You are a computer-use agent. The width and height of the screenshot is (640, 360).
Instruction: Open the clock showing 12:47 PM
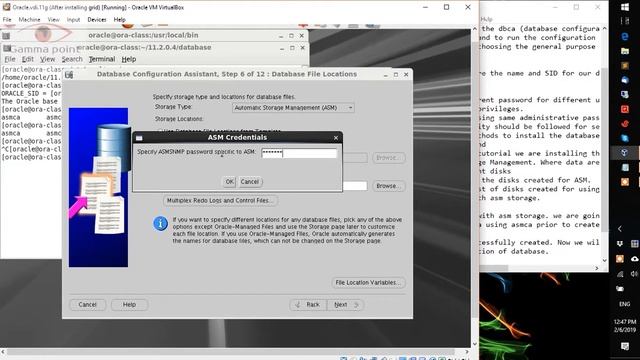(624, 326)
